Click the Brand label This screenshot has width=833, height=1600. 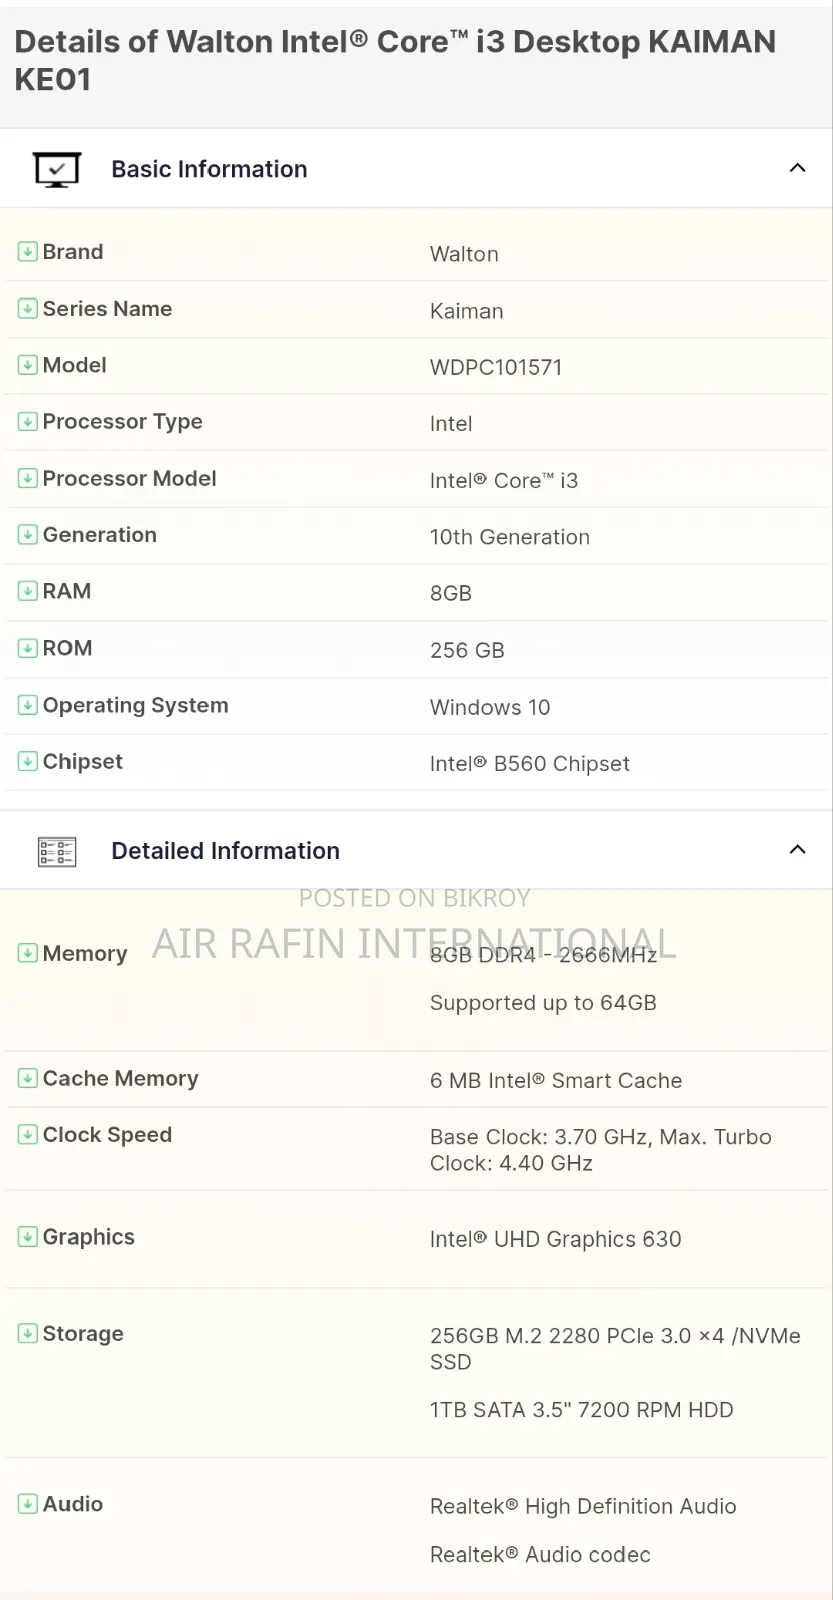(x=73, y=252)
